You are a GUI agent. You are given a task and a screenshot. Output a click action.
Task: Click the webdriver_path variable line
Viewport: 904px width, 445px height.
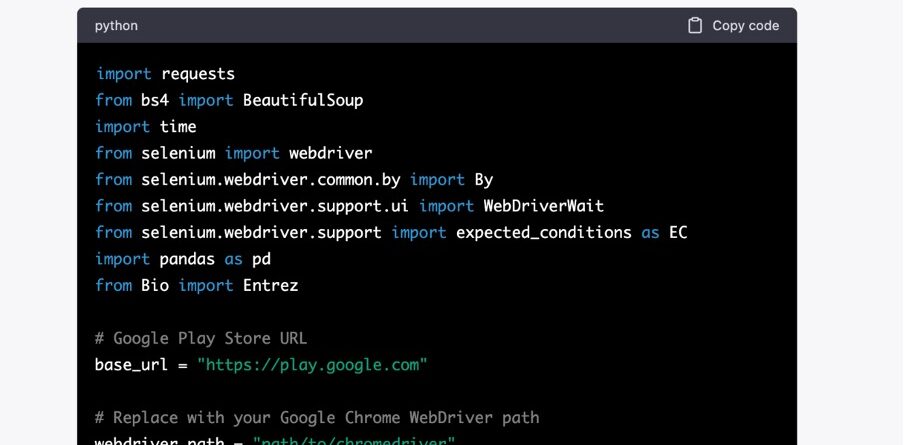pos(275,442)
